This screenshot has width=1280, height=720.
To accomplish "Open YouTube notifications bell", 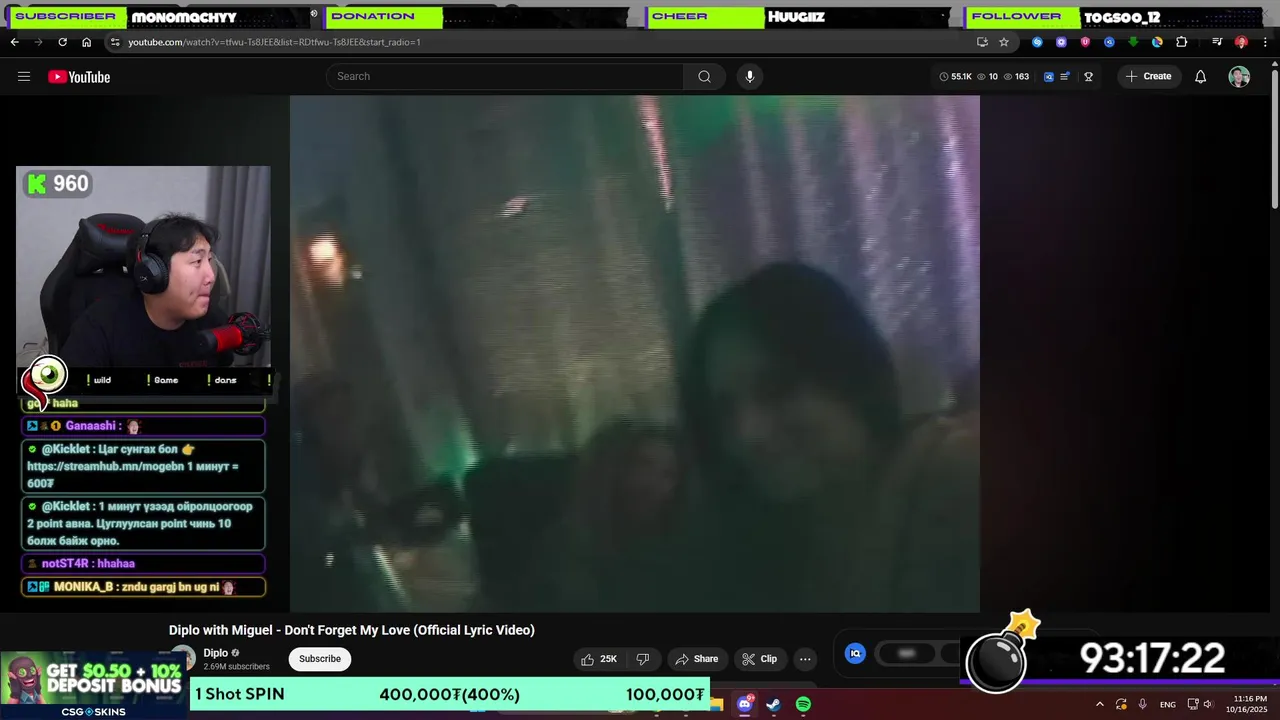I will [1200, 77].
